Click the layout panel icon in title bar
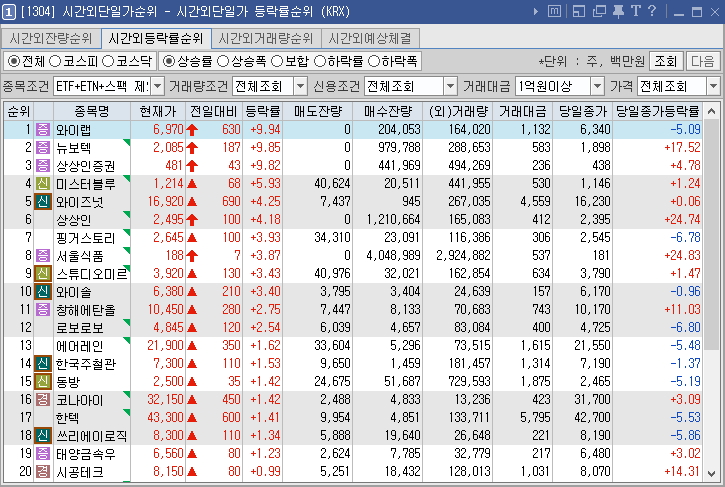 point(578,11)
